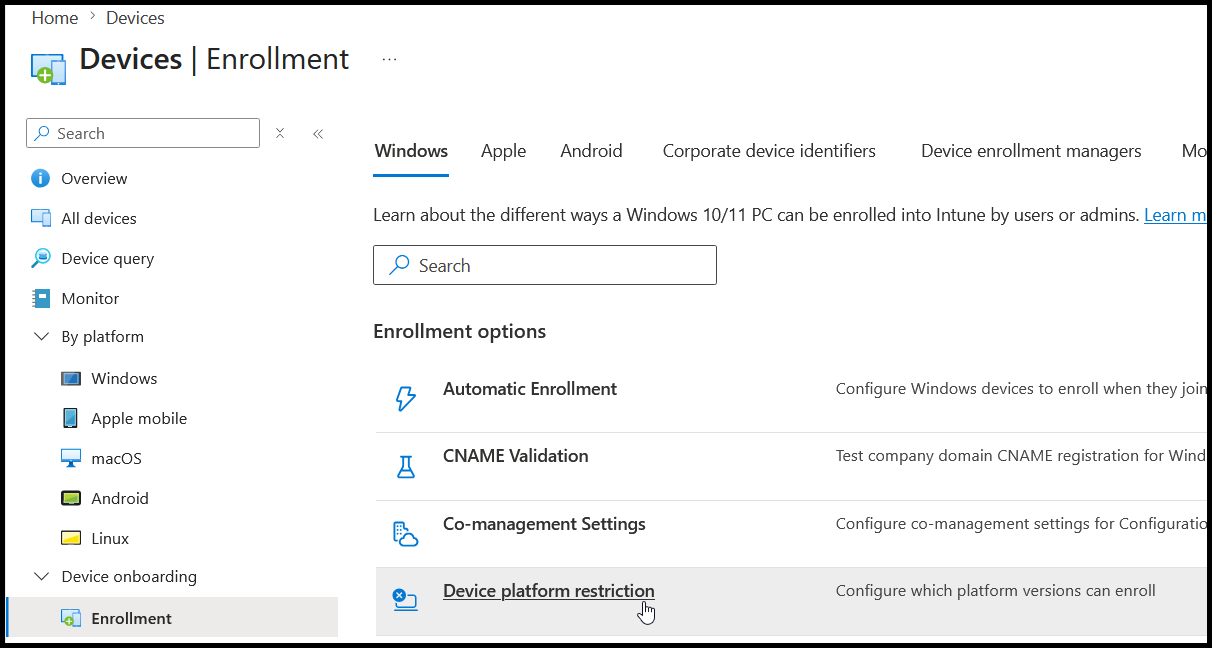Click the Apple mobile phone icon
This screenshot has width=1212, height=648.
click(x=70, y=418)
